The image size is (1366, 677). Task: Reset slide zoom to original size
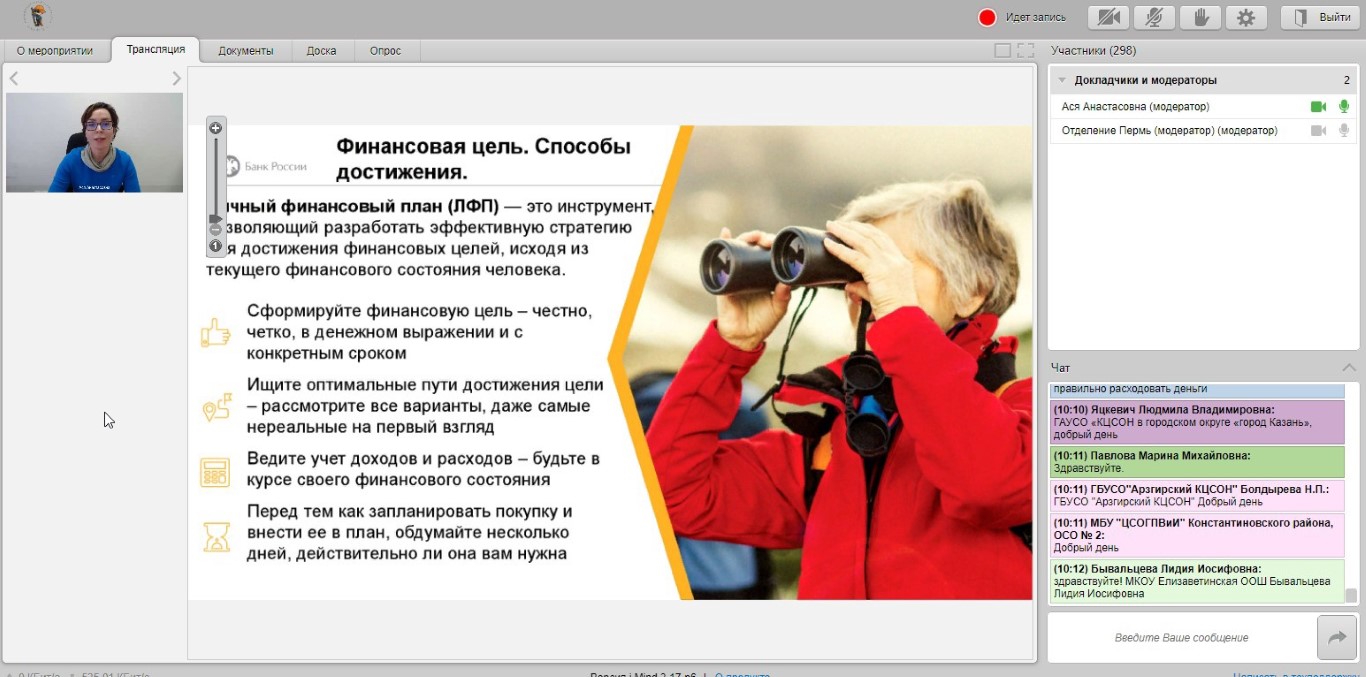[x=215, y=245]
